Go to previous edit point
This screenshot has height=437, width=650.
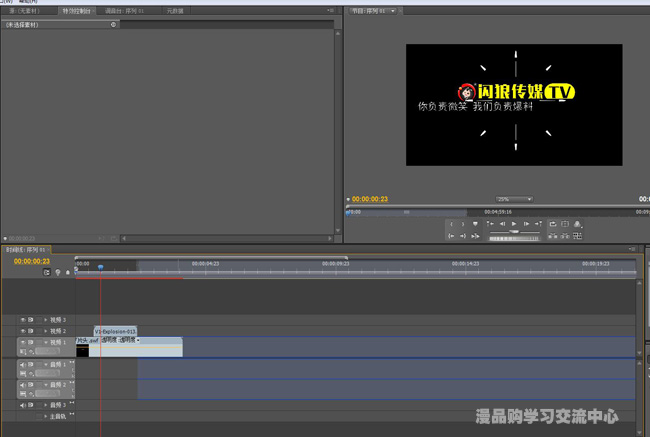pos(490,224)
